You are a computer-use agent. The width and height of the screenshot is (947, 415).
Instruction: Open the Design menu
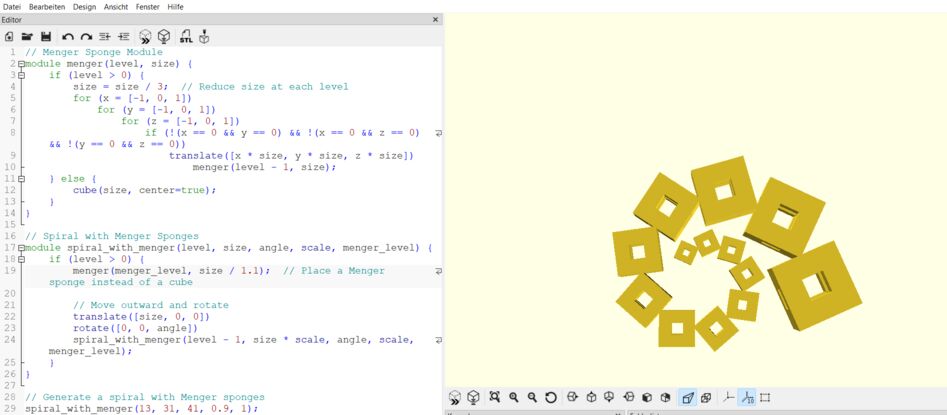[x=85, y=7]
